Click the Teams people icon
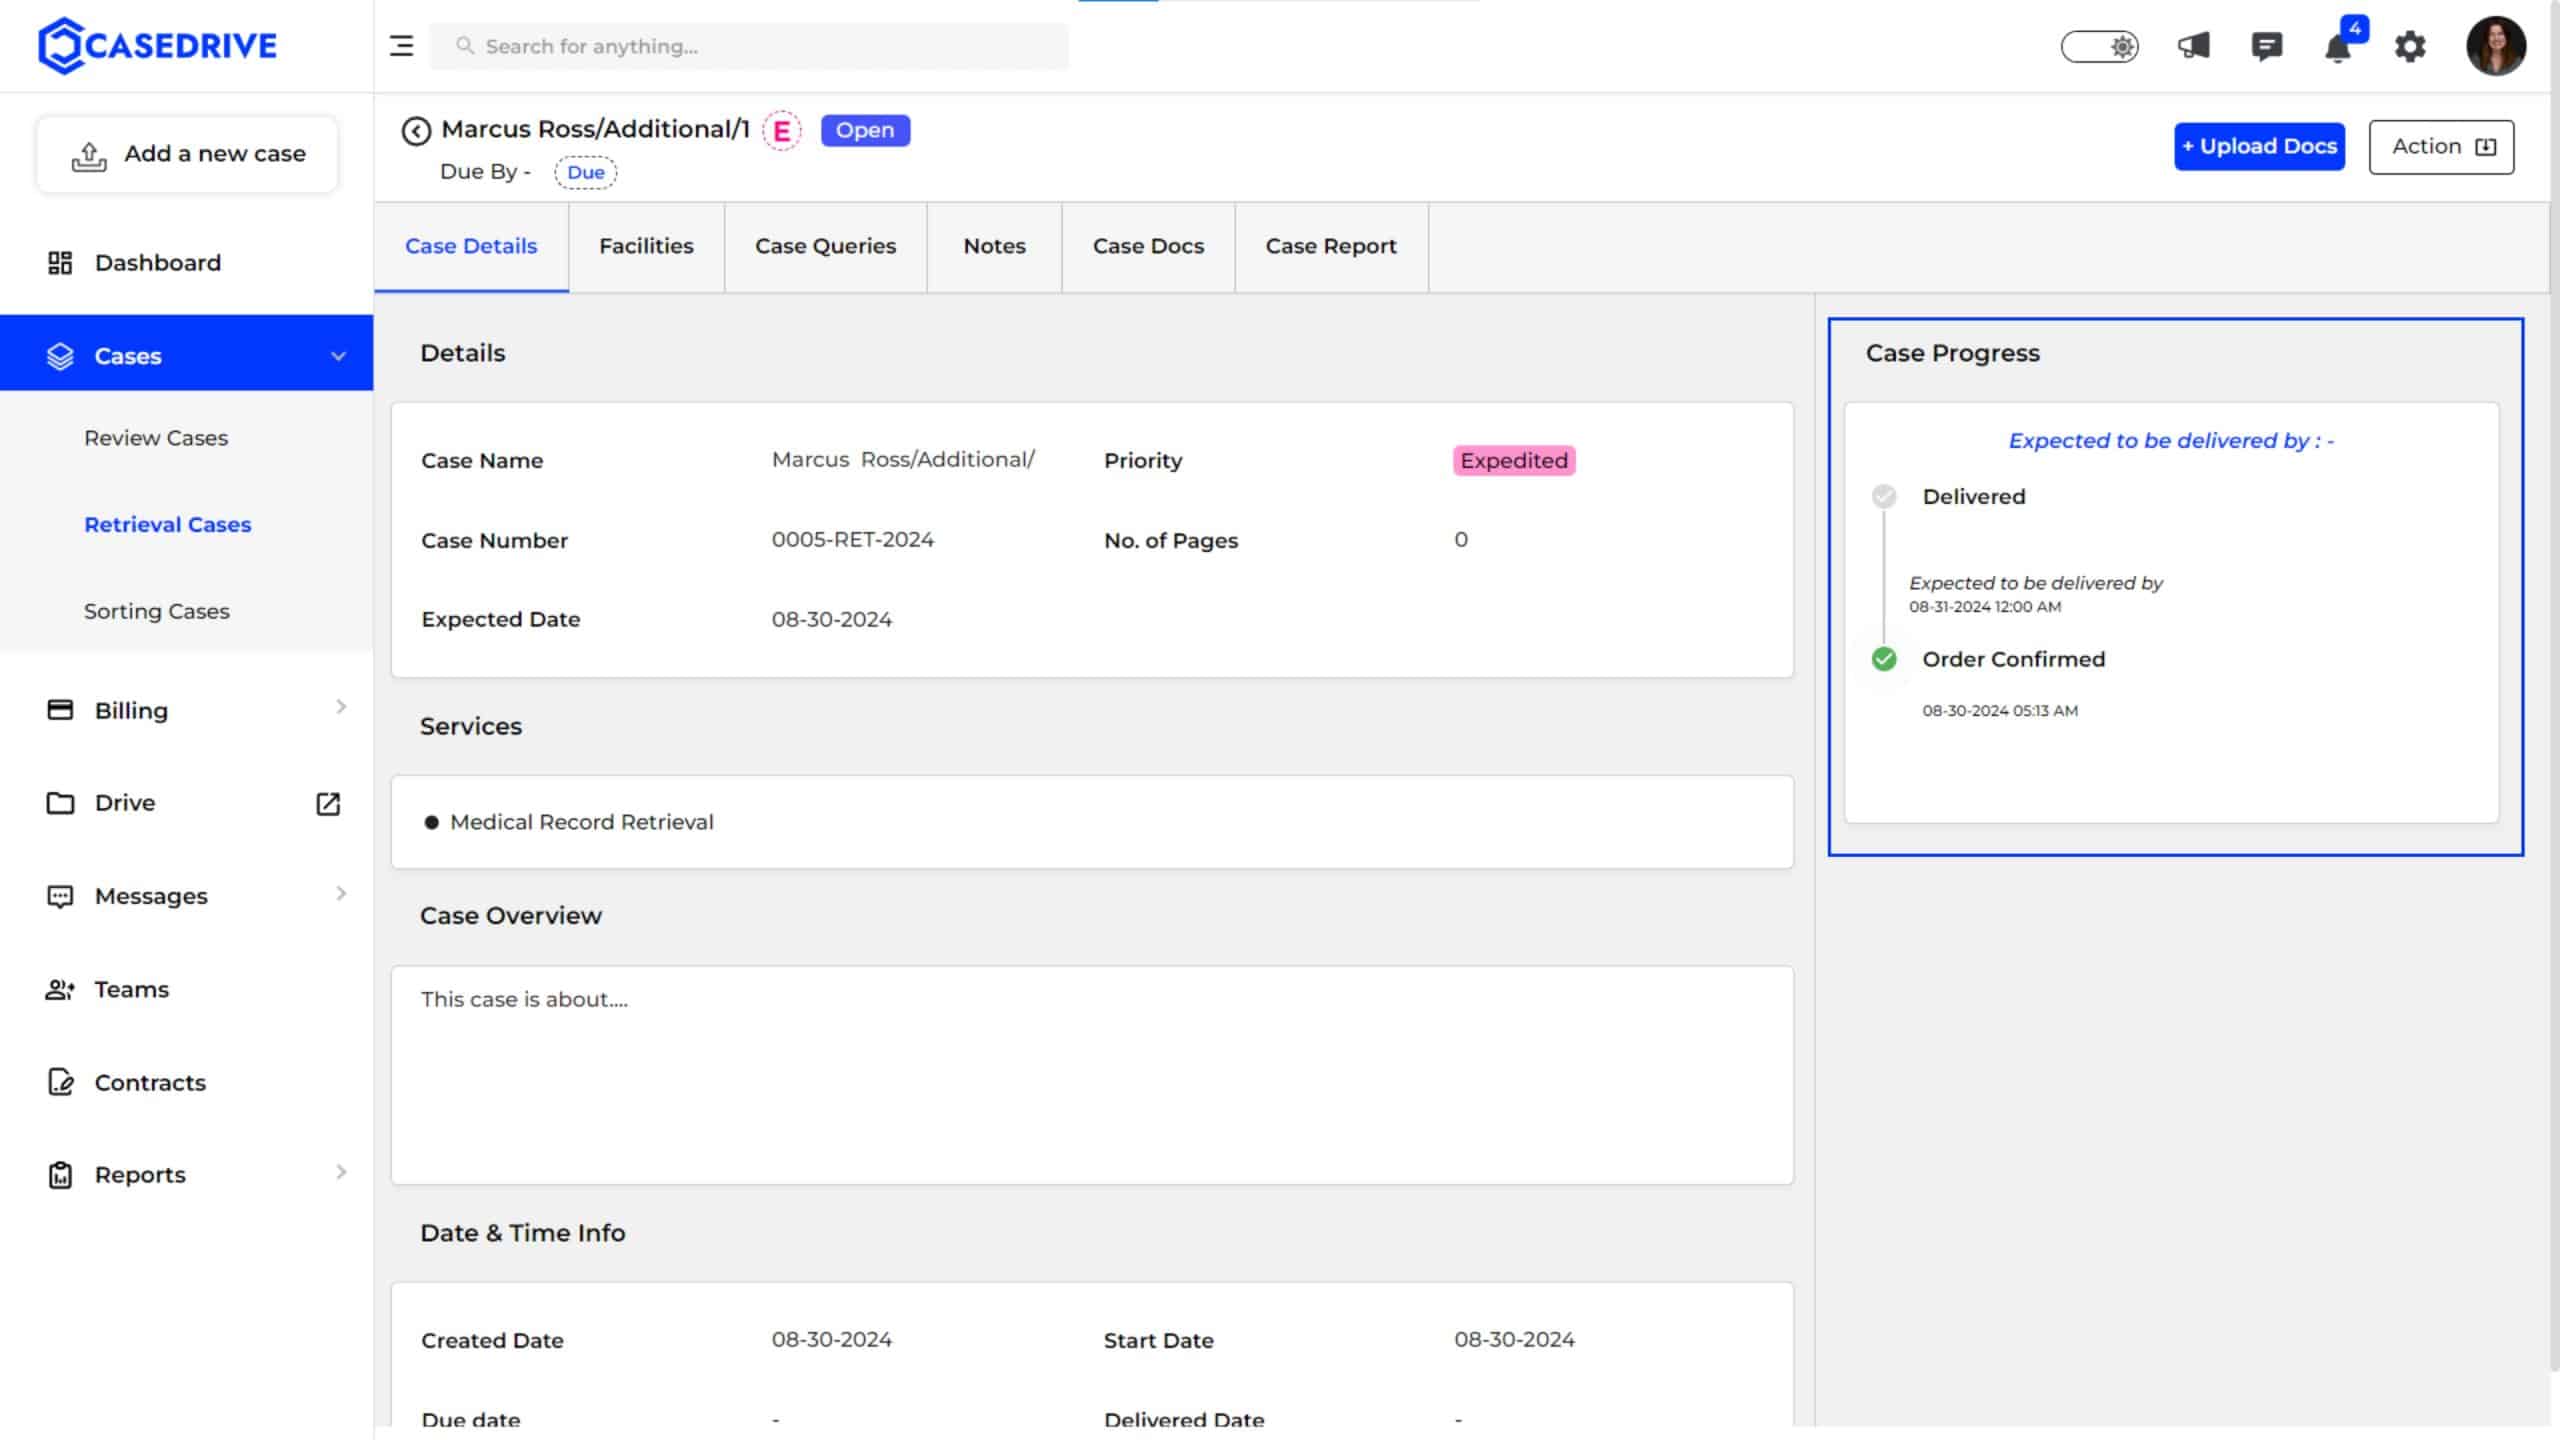Screen dimensions: 2560x1440 [x=60, y=990]
